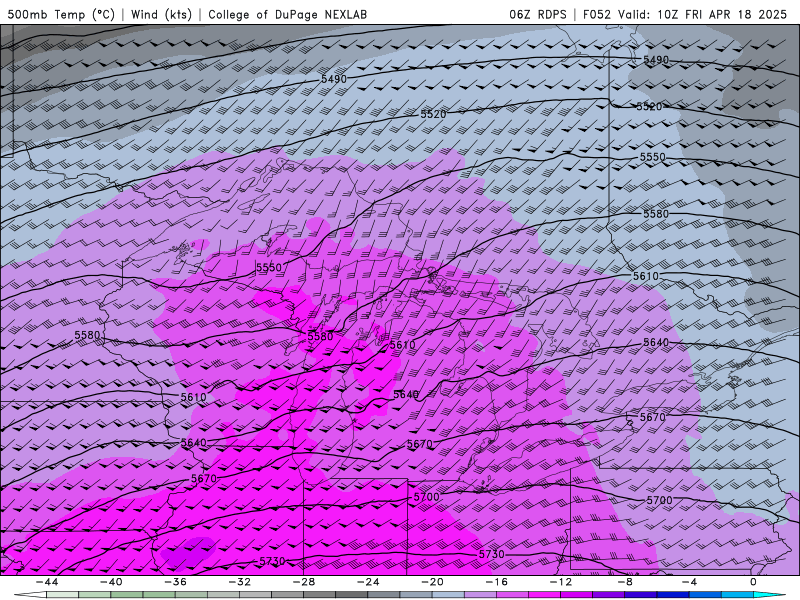Click the "F052" forecast hour text
This screenshot has width=800, height=600.
point(596,14)
